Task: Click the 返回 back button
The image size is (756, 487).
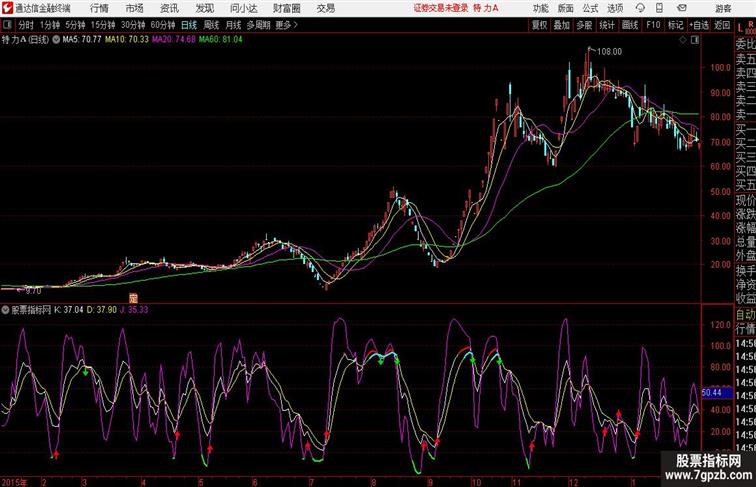Action: point(722,25)
